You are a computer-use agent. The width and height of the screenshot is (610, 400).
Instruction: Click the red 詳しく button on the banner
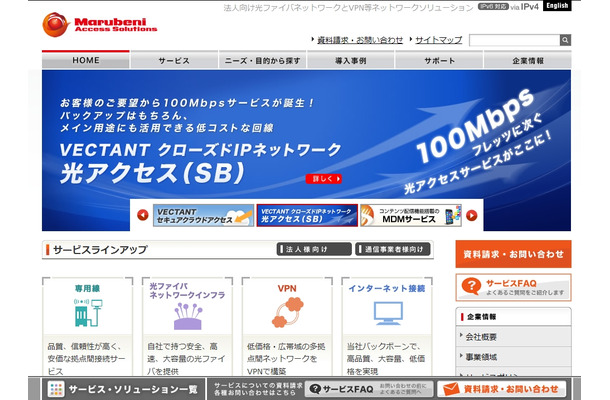tap(324, 179)
